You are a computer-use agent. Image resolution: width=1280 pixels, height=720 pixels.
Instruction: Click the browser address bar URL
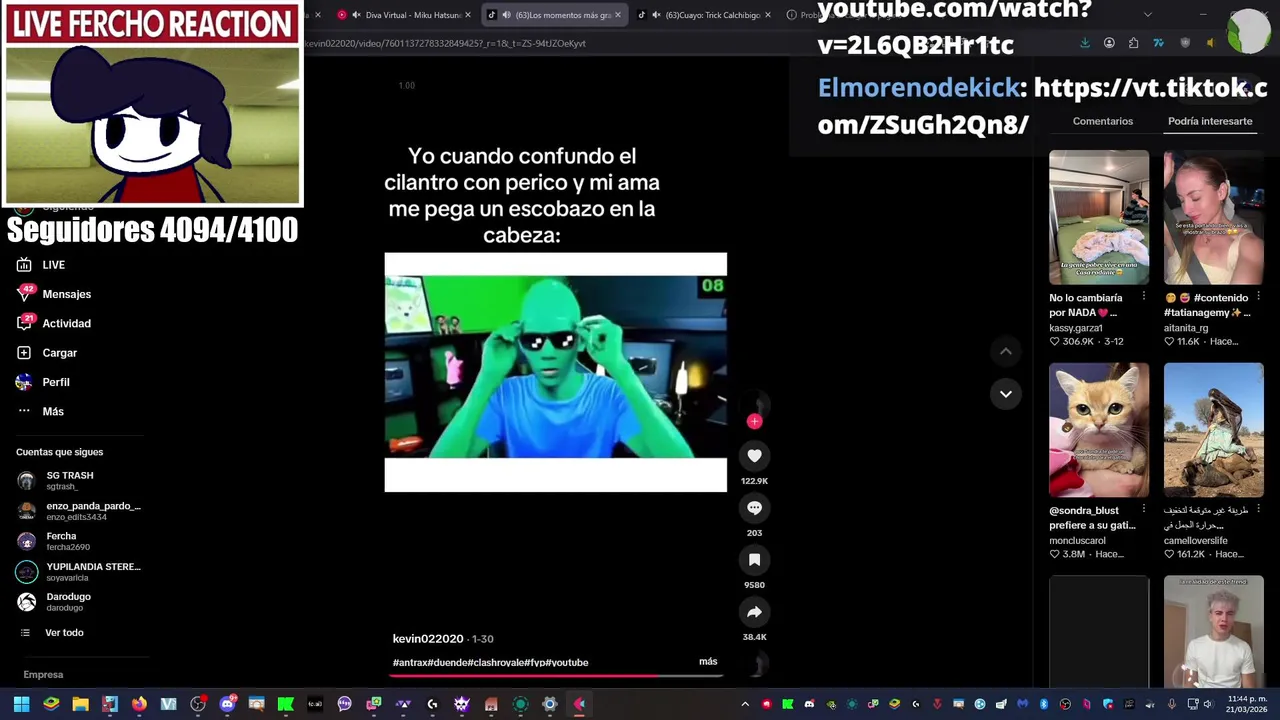445,43
